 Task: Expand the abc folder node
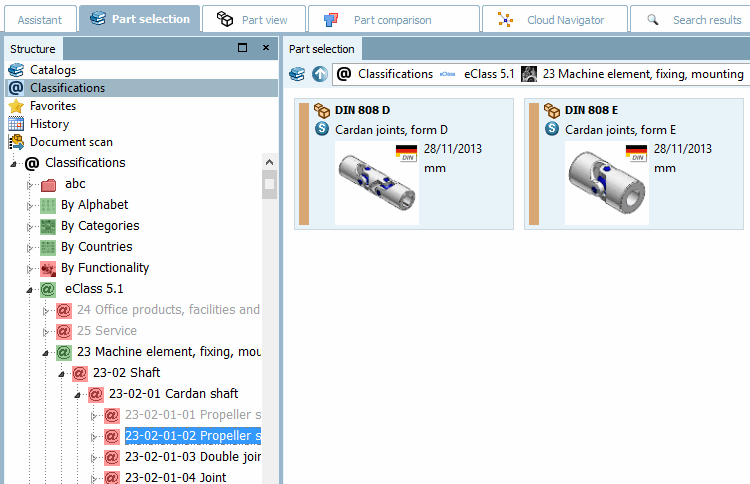30,185
